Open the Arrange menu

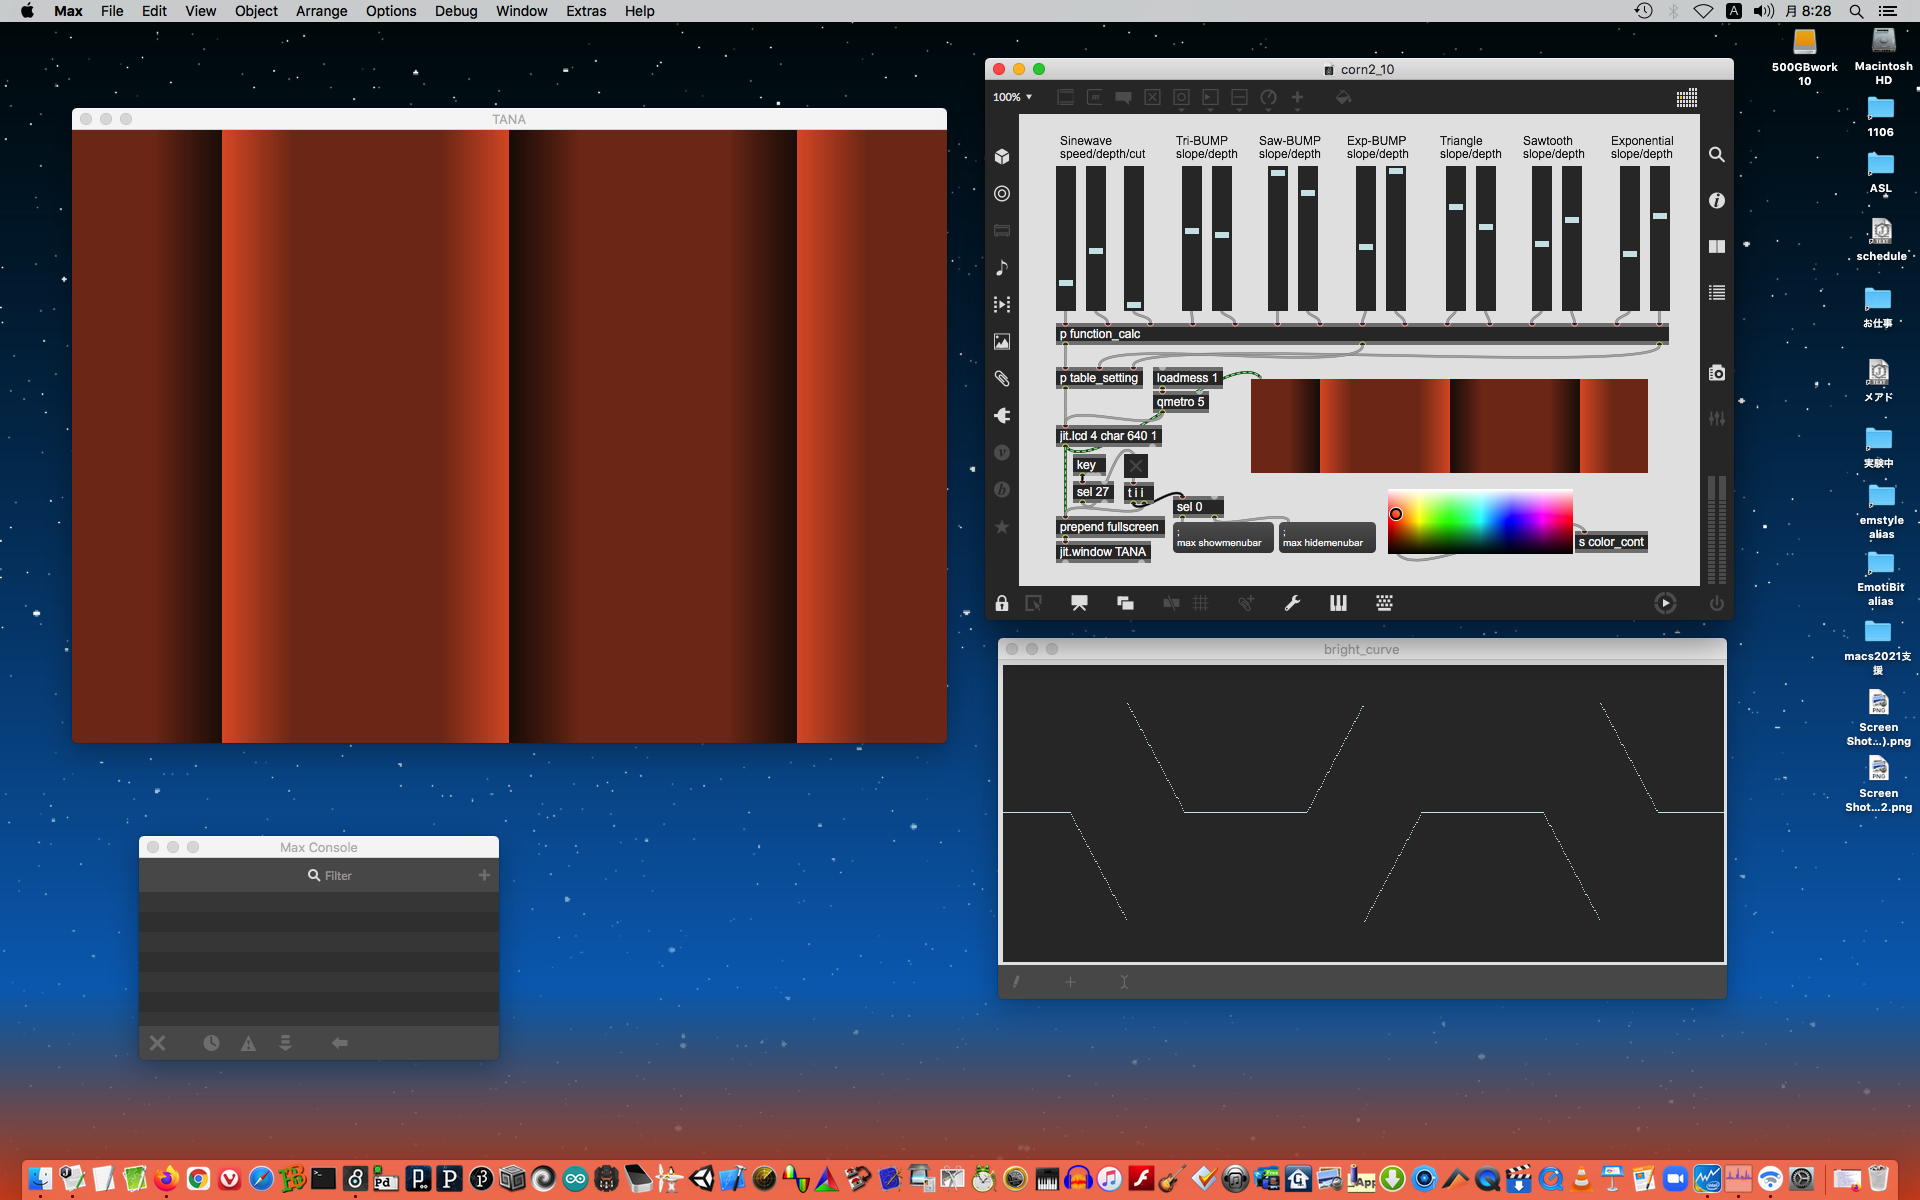[x=321, y=11]
